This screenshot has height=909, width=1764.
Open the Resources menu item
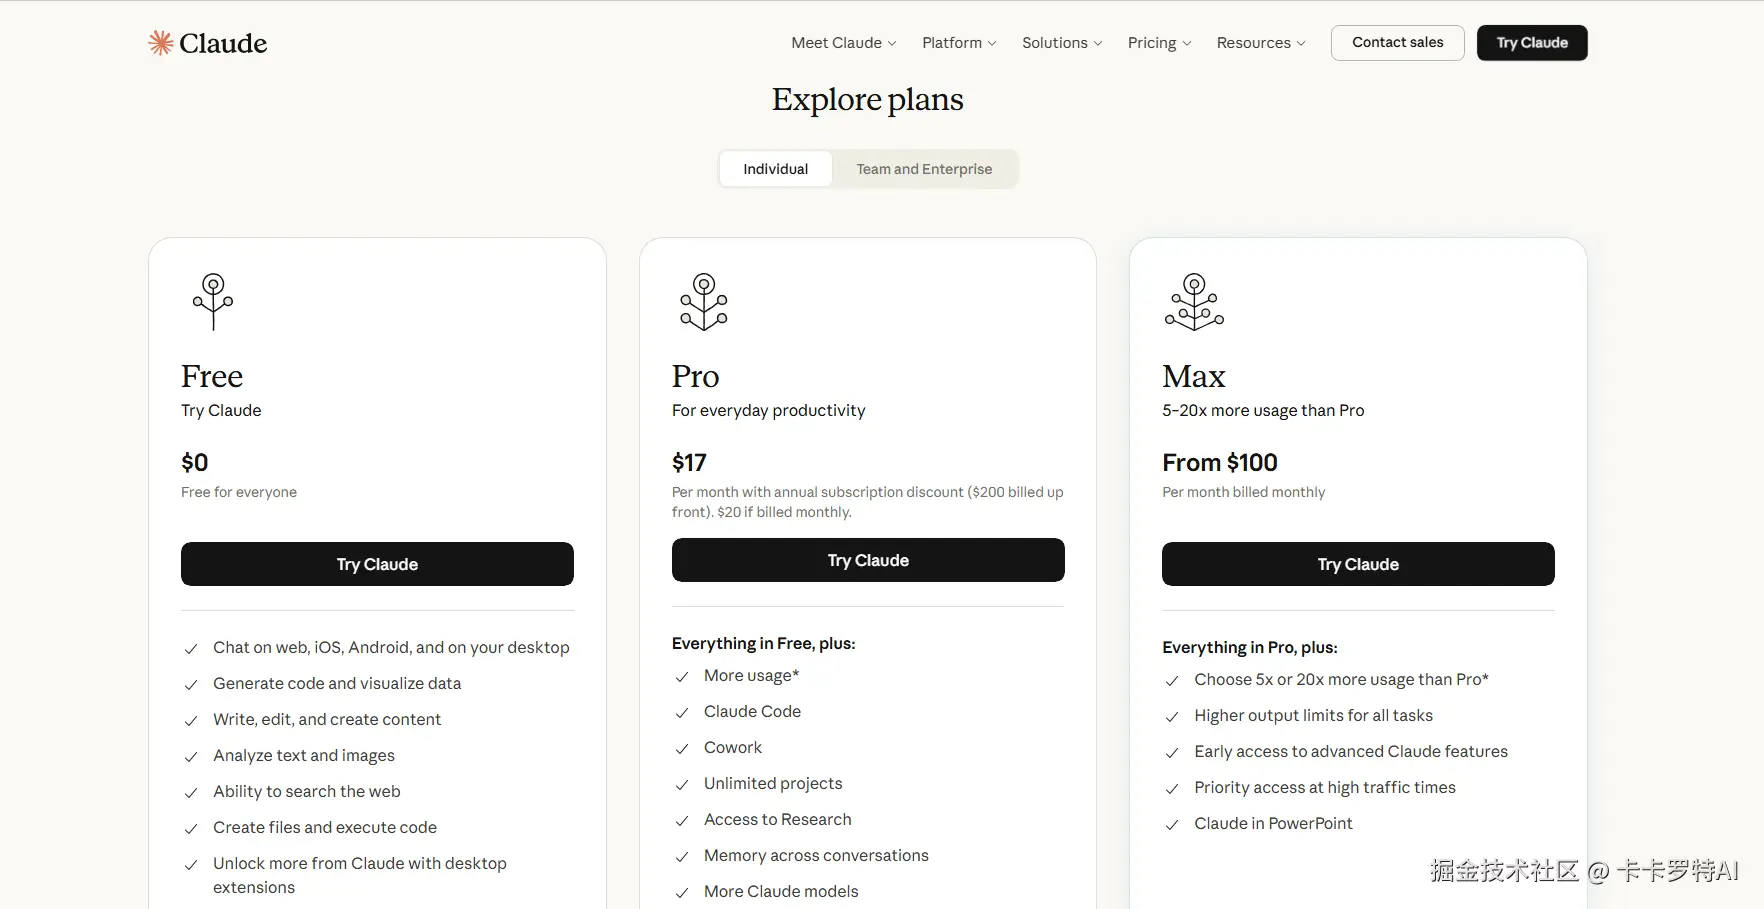[1261, 43]
